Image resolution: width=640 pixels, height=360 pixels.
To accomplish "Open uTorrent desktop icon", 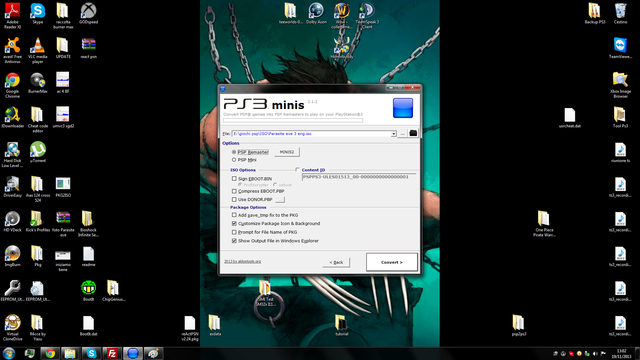I will point(38,152).
